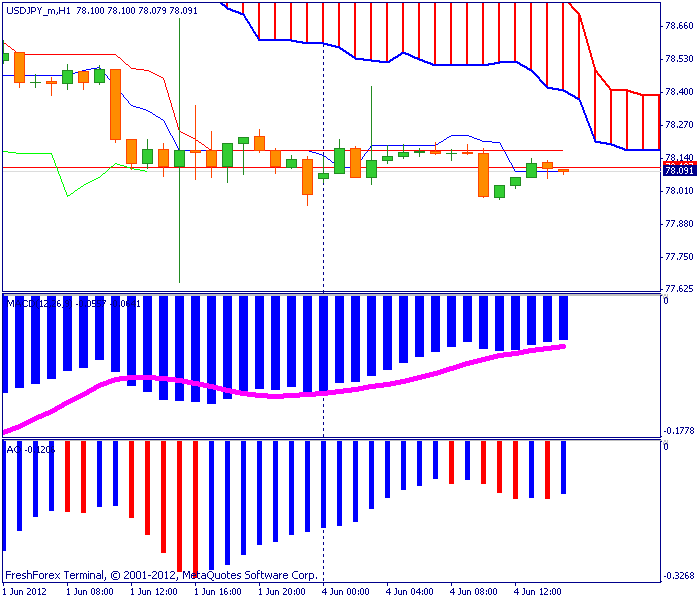The image size is (700, 600).
Task: Click the 1 Jun 12:00 time label
Action: pyautogui.click(x=154, y=592)
